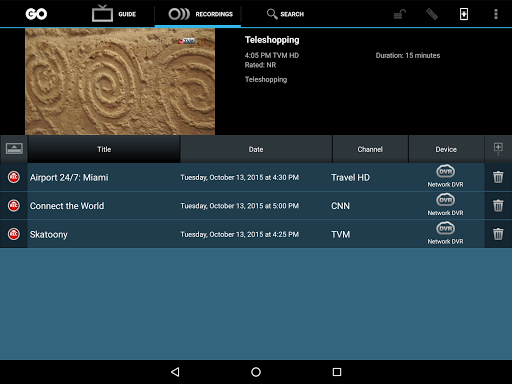Sort recordings by Title column
The height and width of the screenshot is (384, 512).
pyautogui.click(x=104, y=149)
